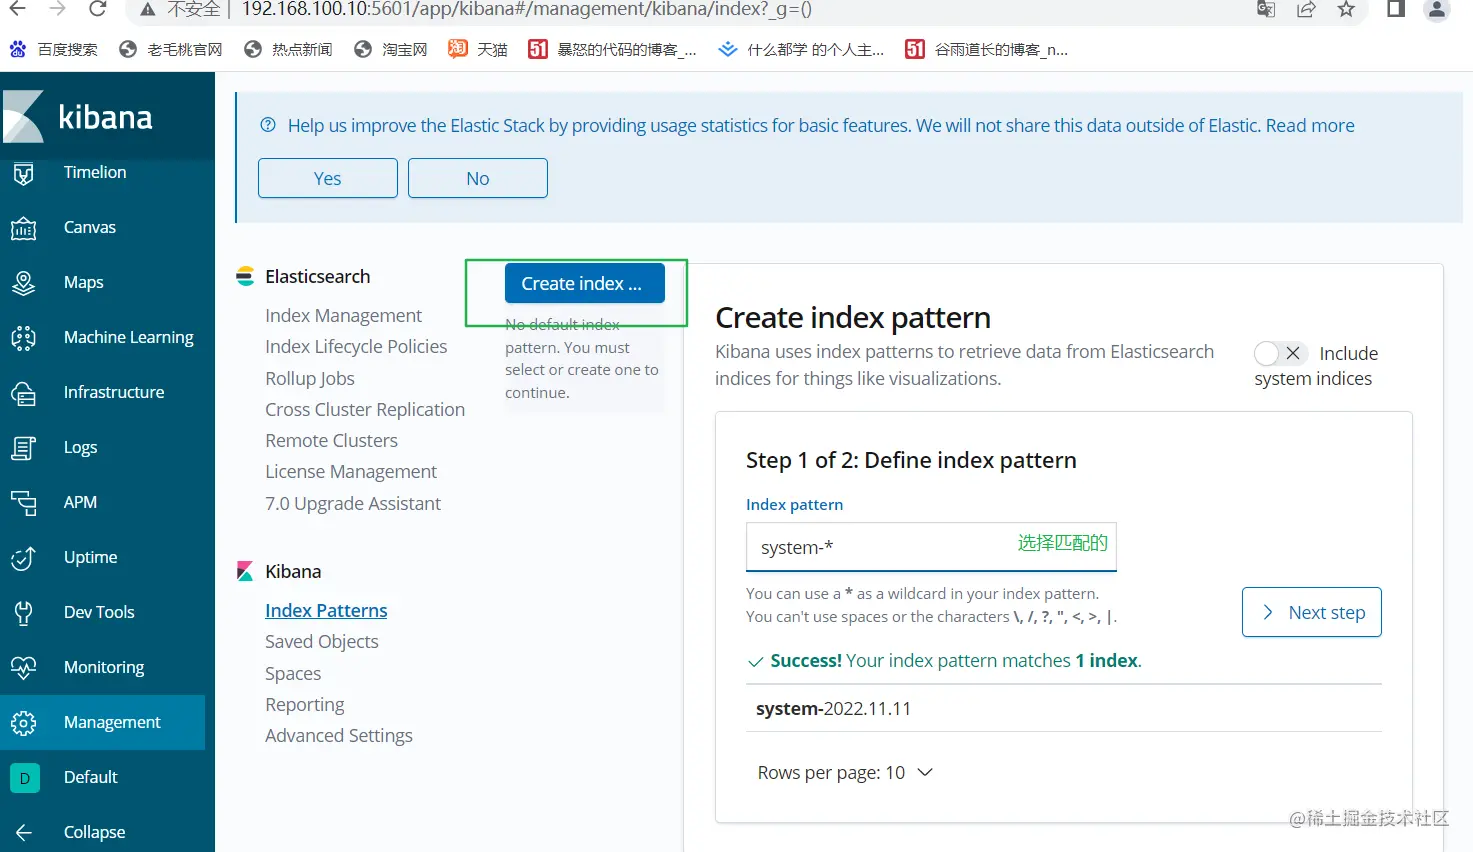Open the 百度搜索 bookmark

pos(54,49)
